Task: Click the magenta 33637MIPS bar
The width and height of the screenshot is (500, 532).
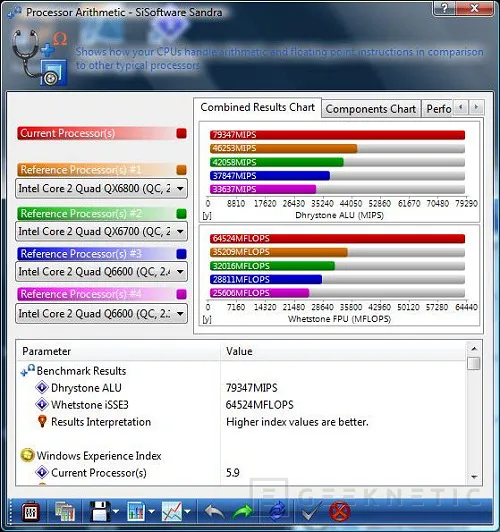Action: point(263,189)
